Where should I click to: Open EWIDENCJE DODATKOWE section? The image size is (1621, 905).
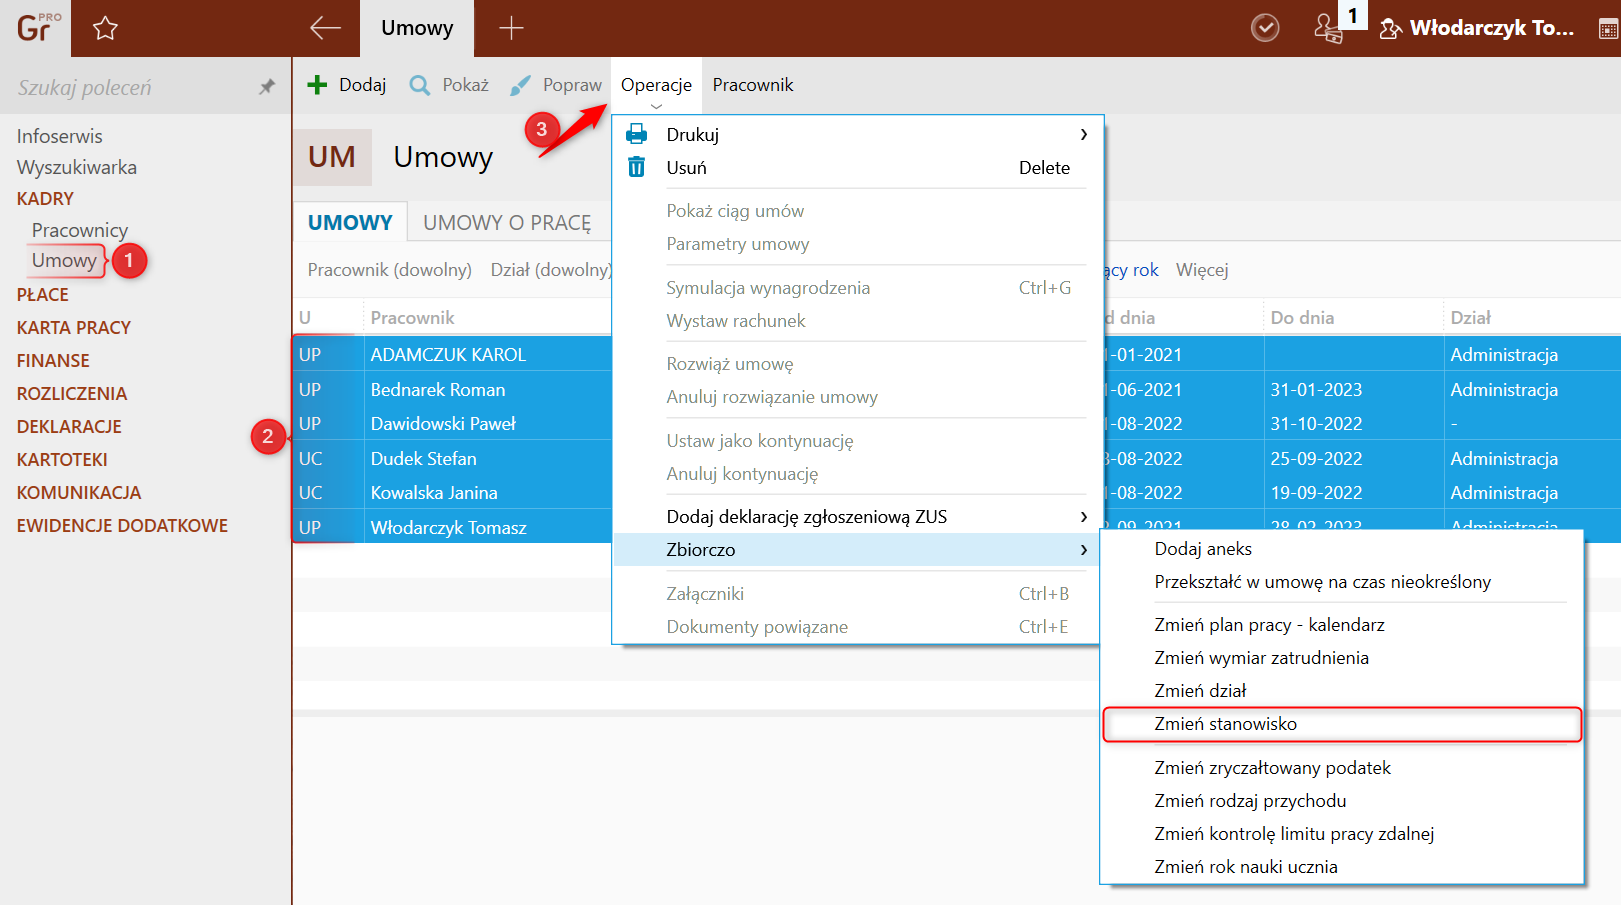122,525
